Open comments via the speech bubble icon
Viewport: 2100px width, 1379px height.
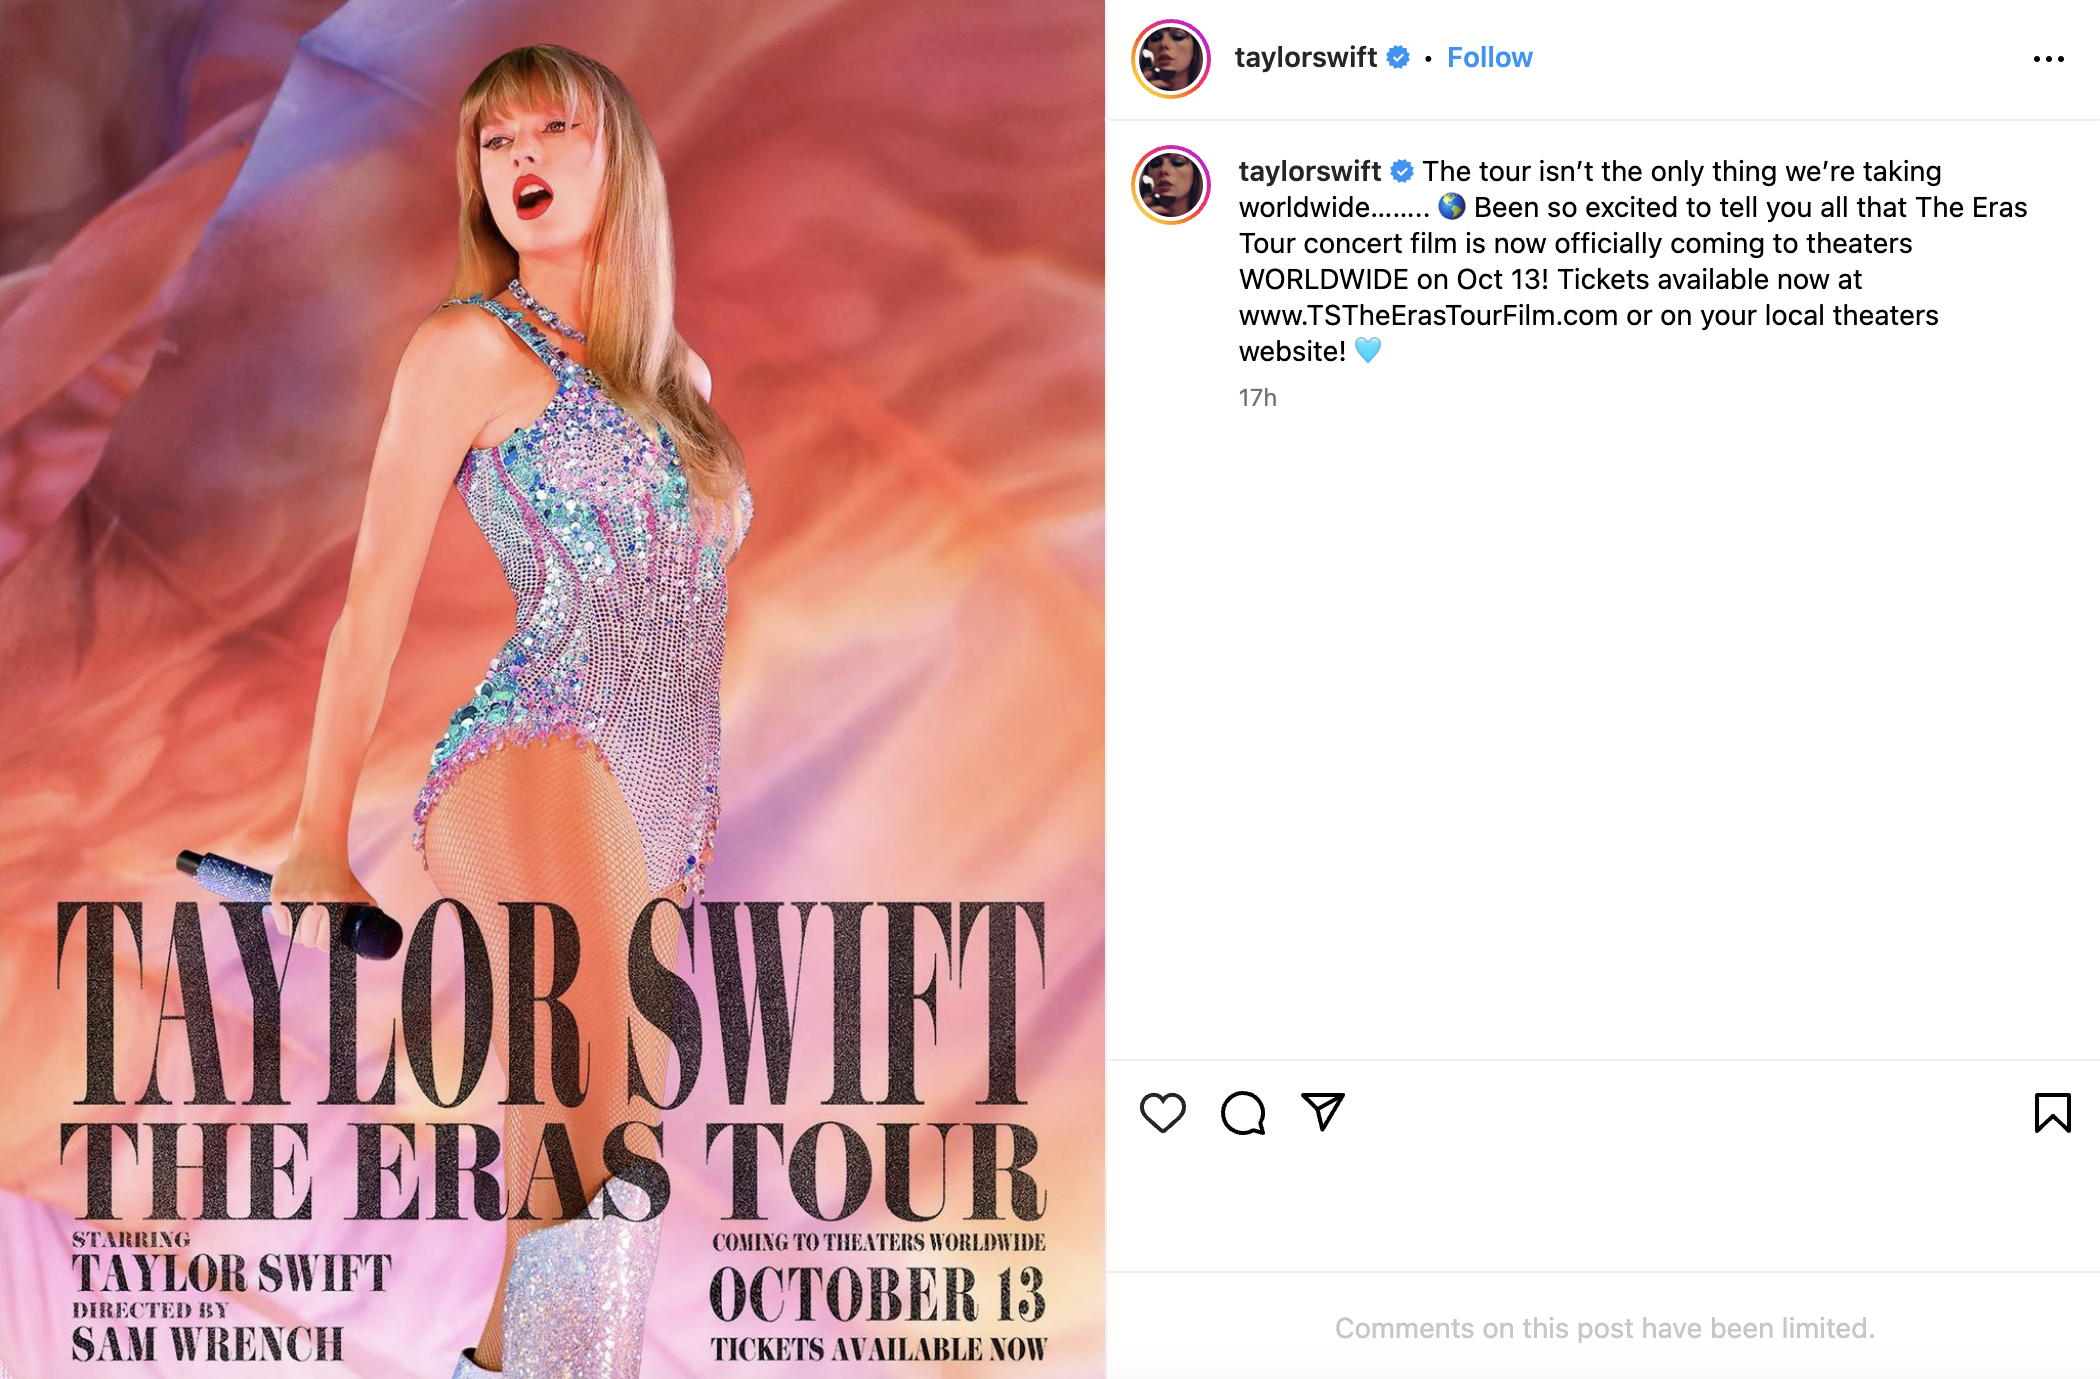tap(1243, 1112)
